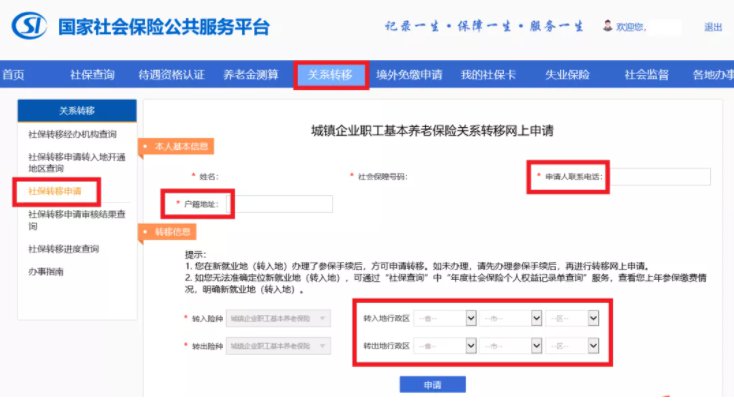Click the 本人基本信息 section label
The height and width of the screenshot is (406, 734).
coord(176,147)
